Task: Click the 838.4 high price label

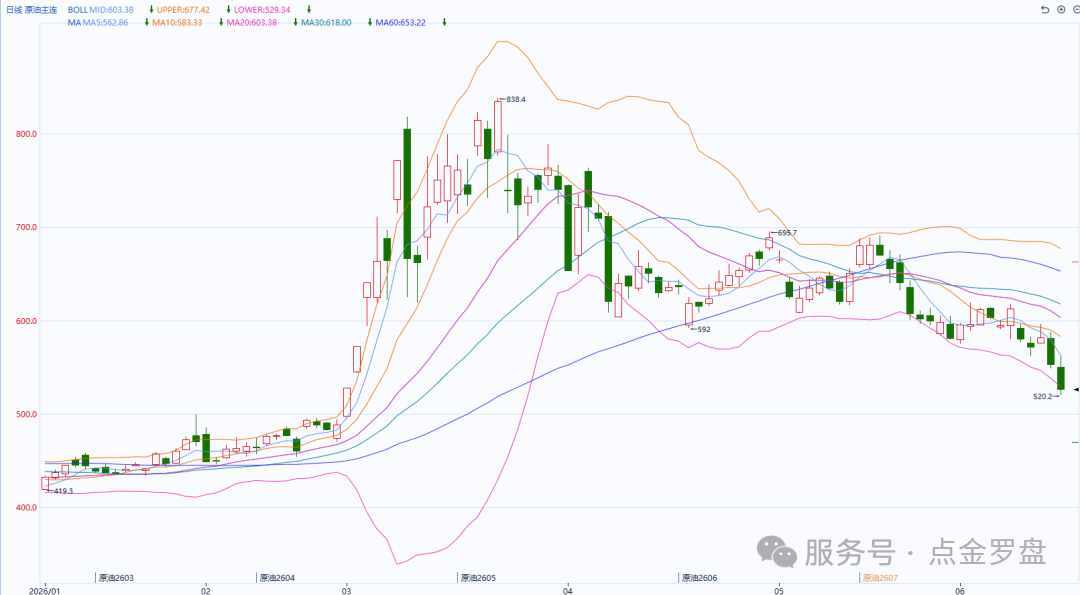Action: (x=516, y=99)
